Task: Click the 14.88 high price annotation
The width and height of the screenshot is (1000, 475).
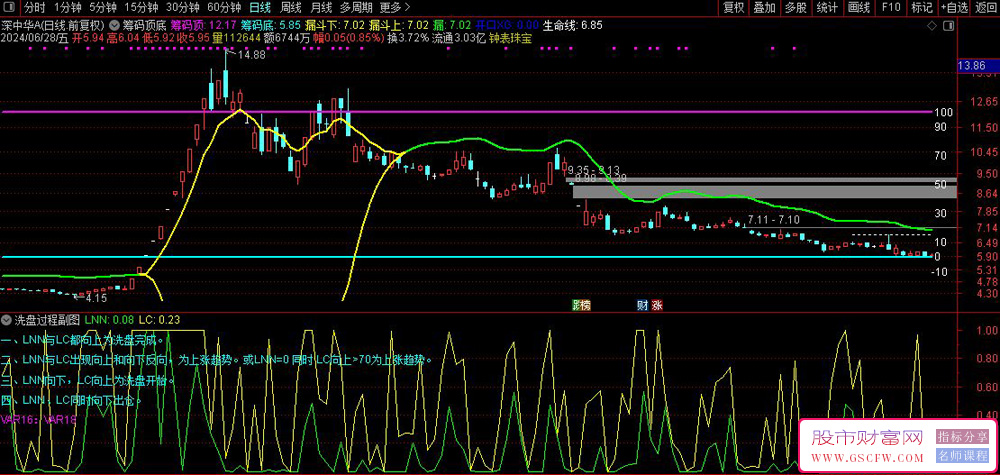Action: [x=251, y=55]
